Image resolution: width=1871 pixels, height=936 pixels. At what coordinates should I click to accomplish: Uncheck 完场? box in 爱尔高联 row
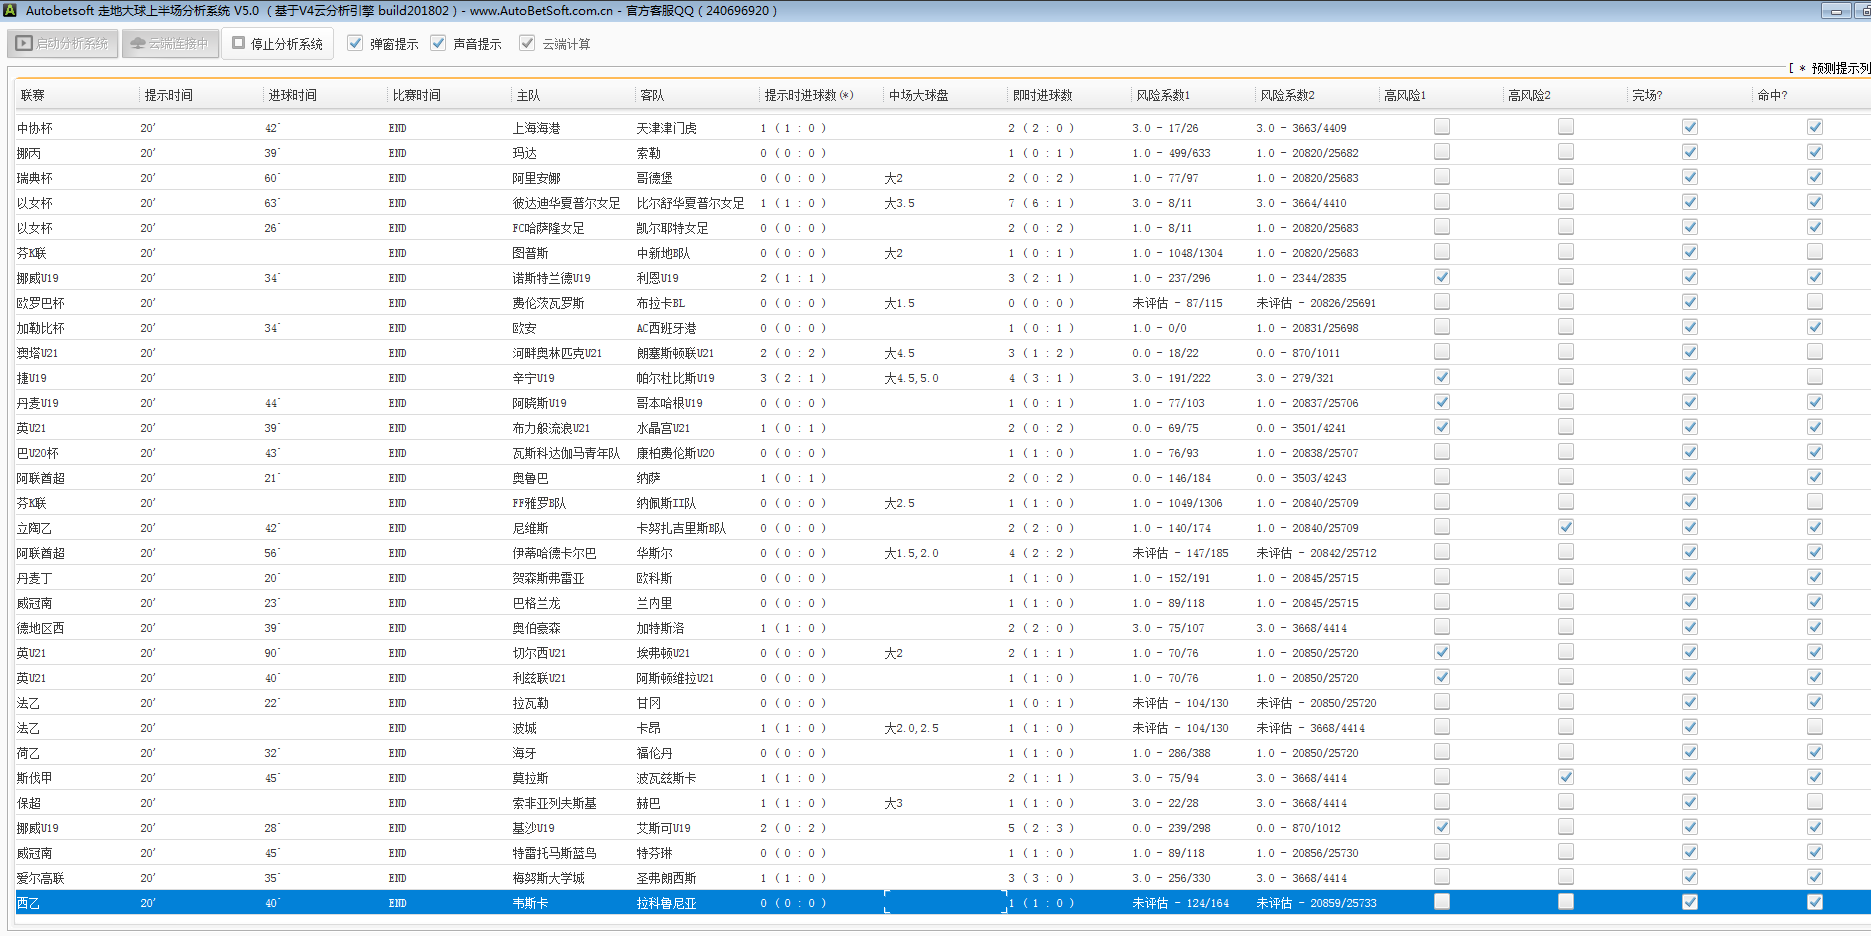pos(1689,877)
